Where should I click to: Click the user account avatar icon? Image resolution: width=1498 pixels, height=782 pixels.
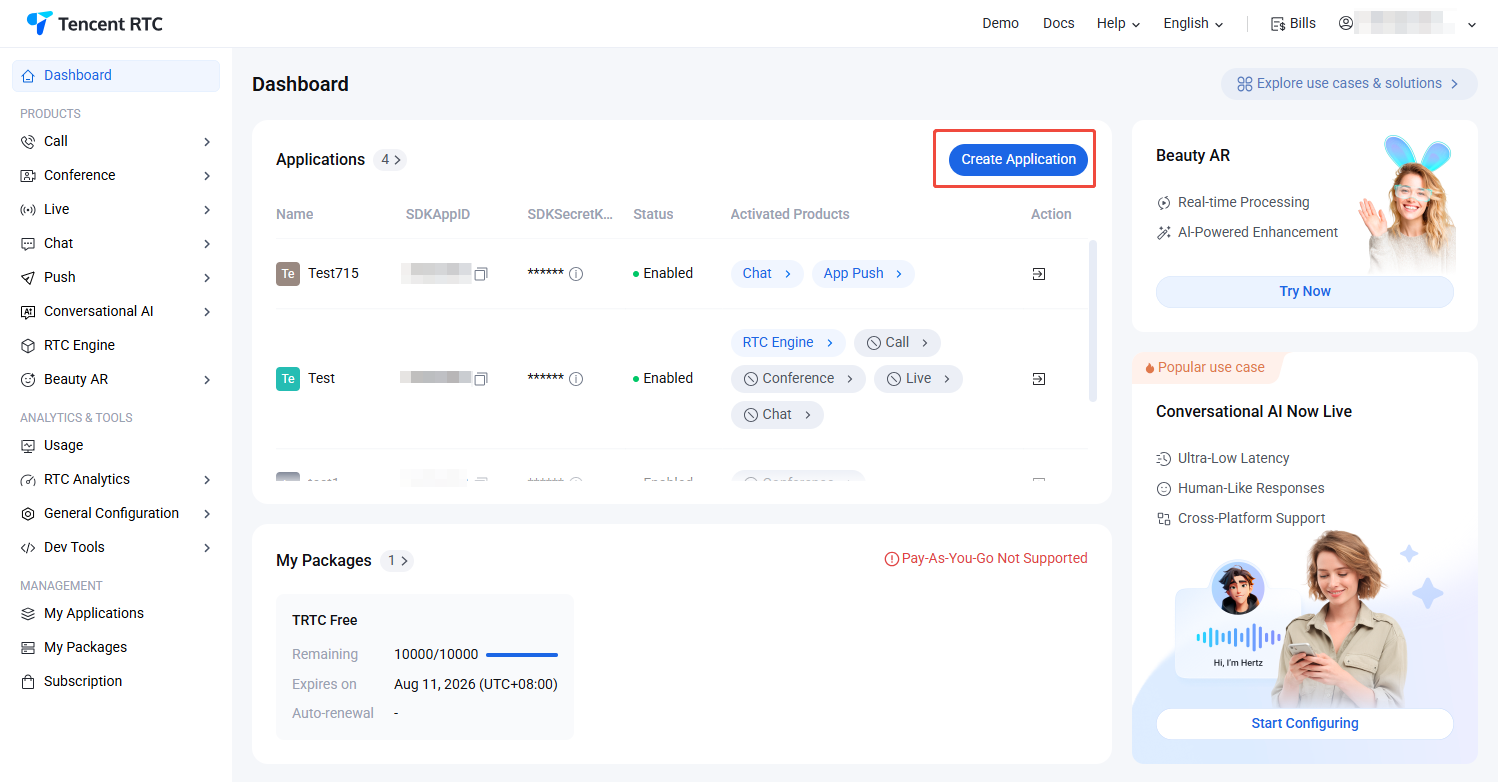[1346, 23]
